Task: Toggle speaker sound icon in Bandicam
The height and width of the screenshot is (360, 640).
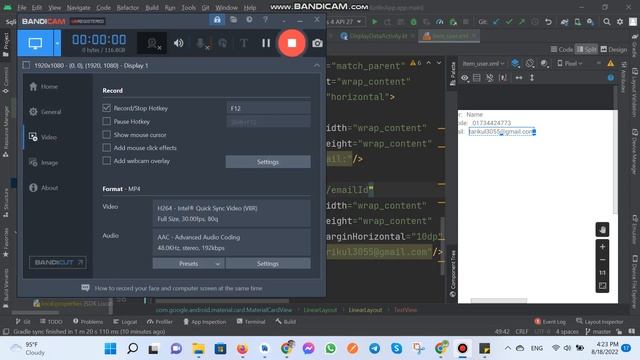Action: pyautogui.click(x=178, y=43)
